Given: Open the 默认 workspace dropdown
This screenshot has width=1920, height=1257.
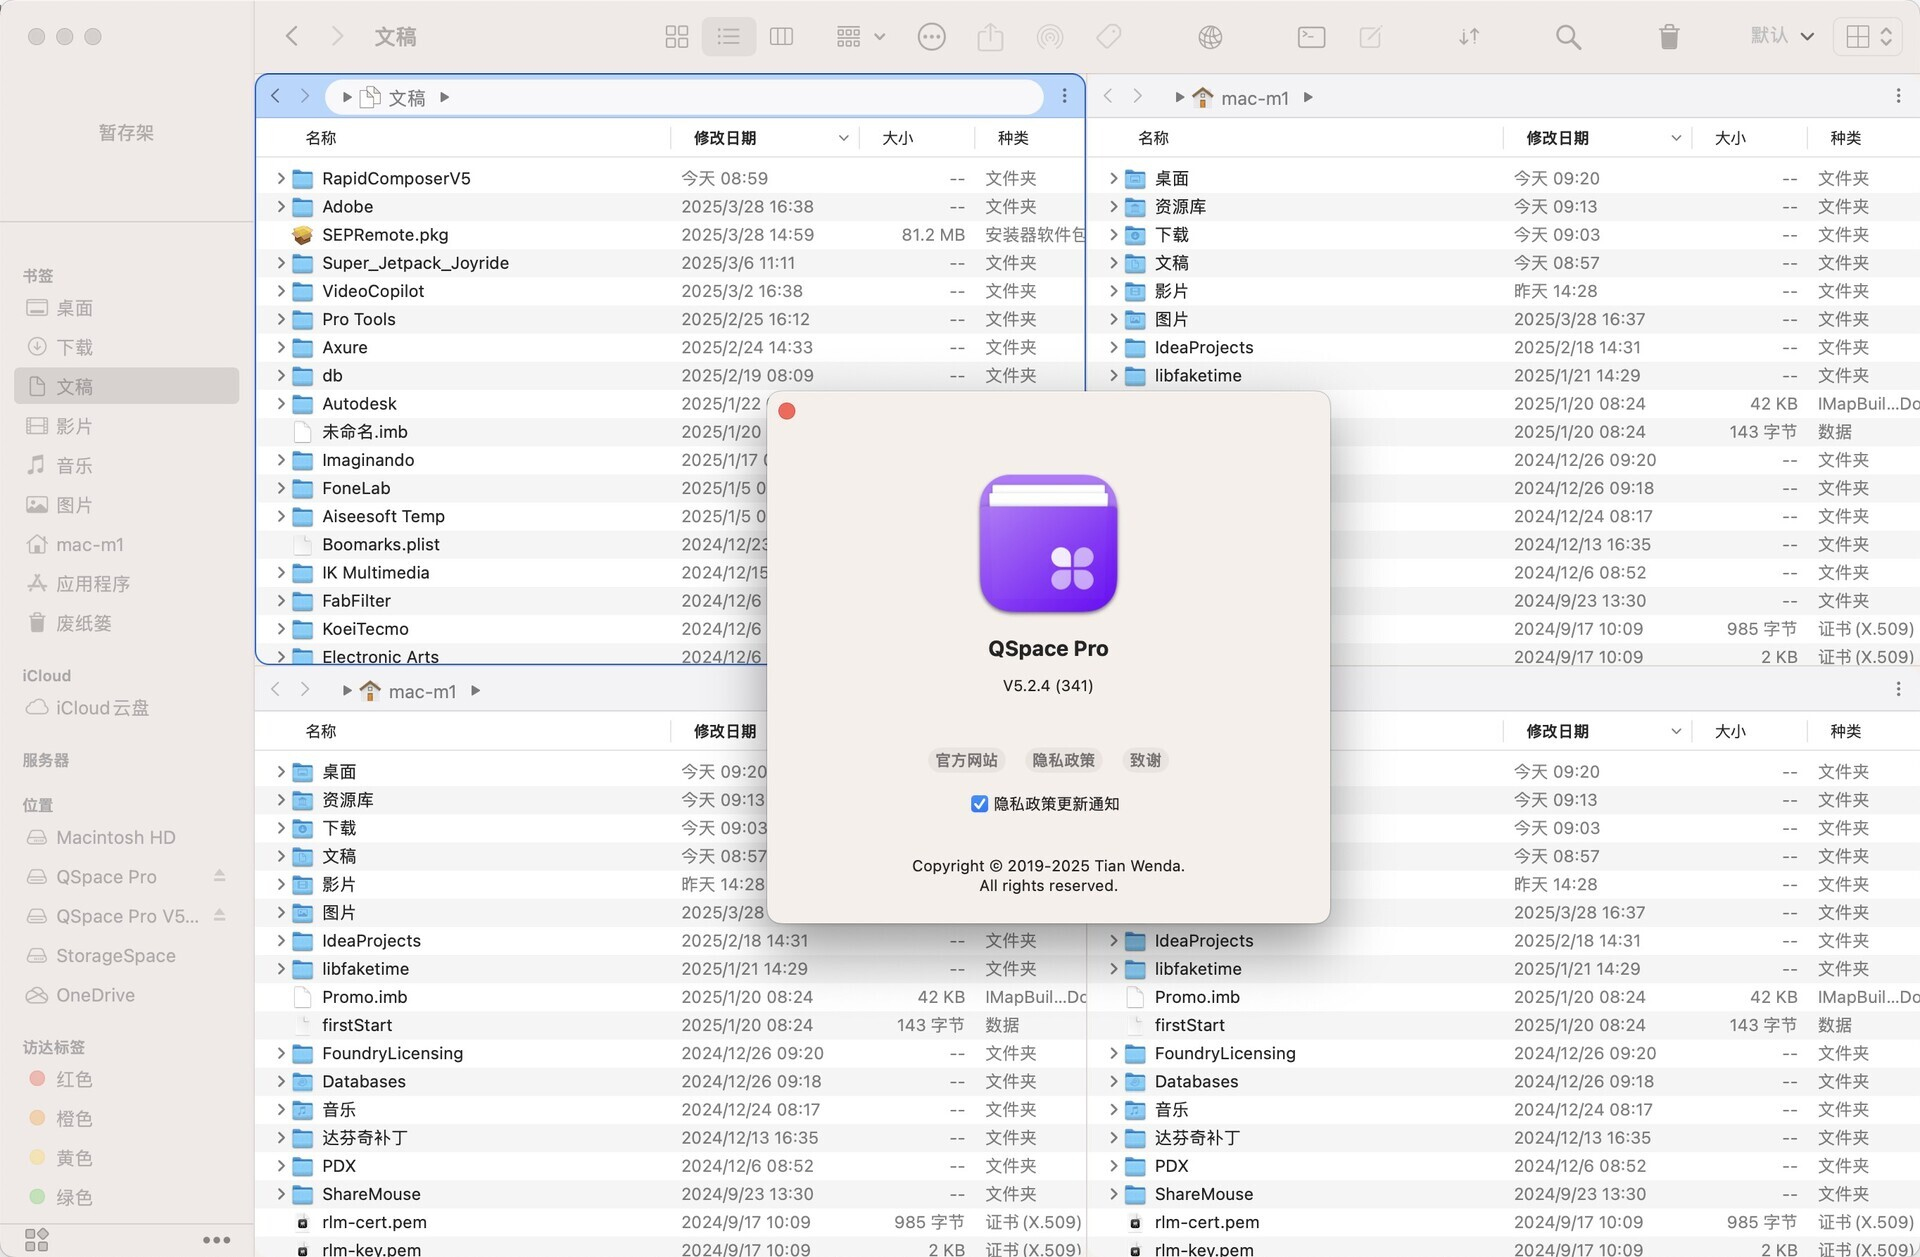Looking at the screenshot, I should point(1781,37).
